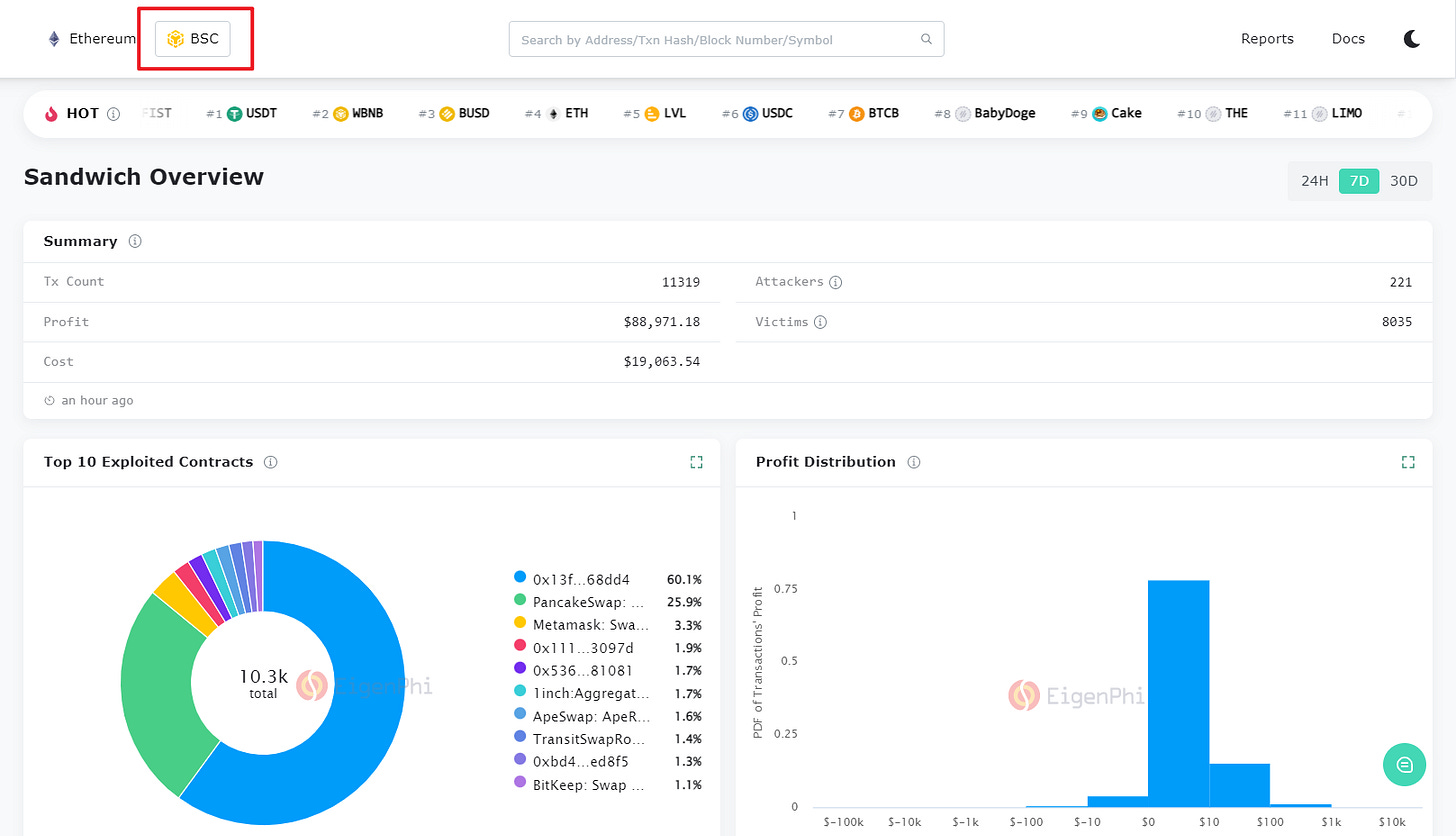Viewport: 1456px width, 836px height.
Task: Select the 1inch Aggregator legend entry
Action: tap(607, 693)
